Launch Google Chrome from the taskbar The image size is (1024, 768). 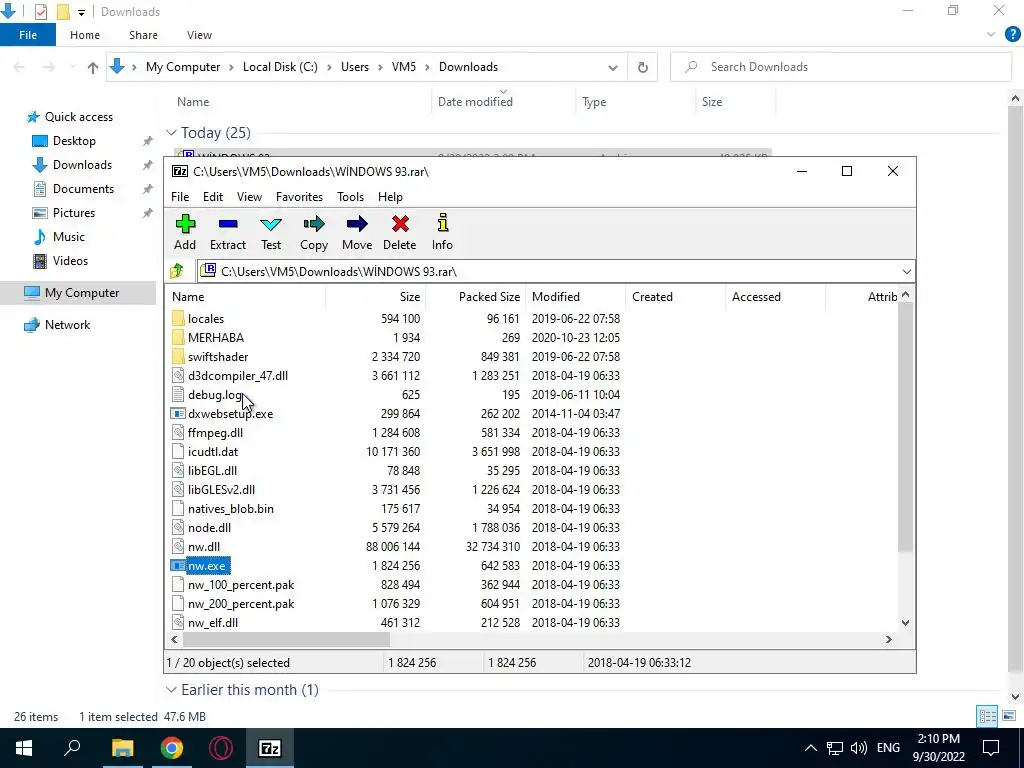click(x=172, y=748)
